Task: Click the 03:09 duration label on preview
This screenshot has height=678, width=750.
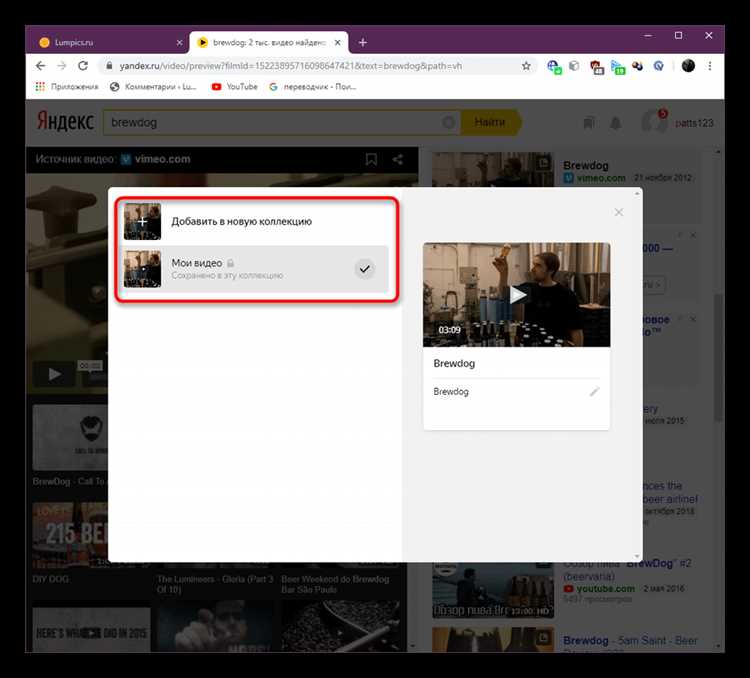Action: (x=449, y=330)
